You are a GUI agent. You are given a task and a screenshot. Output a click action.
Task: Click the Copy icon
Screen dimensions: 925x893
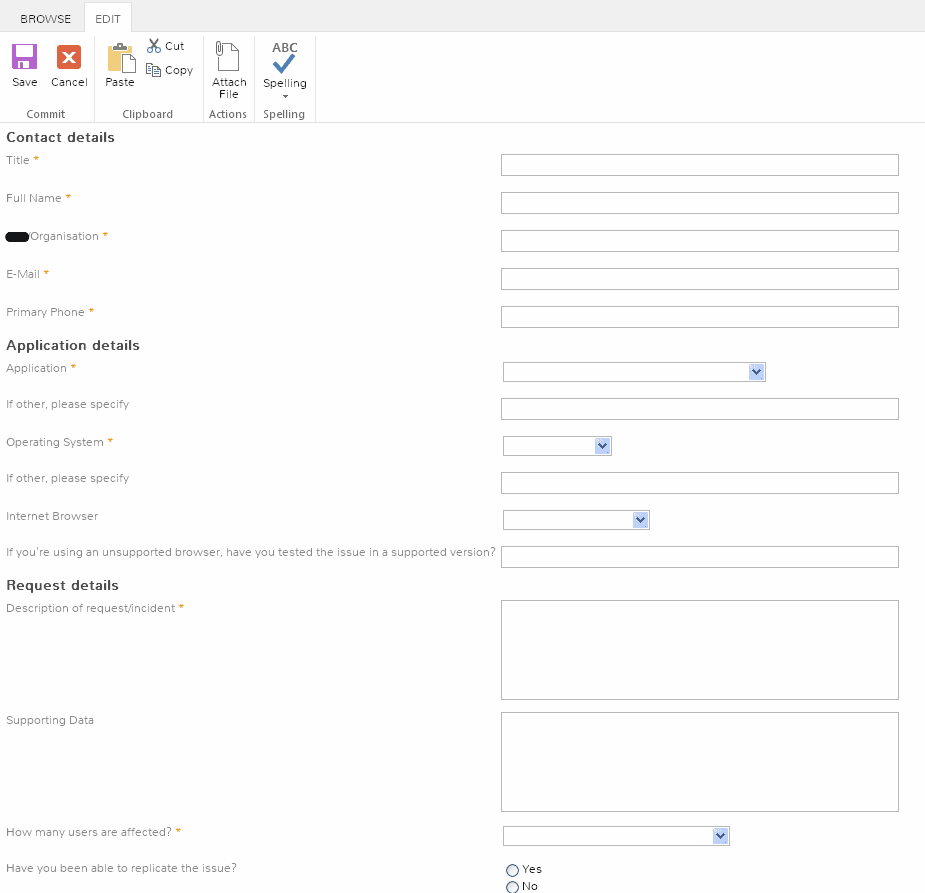click(170, 70)
